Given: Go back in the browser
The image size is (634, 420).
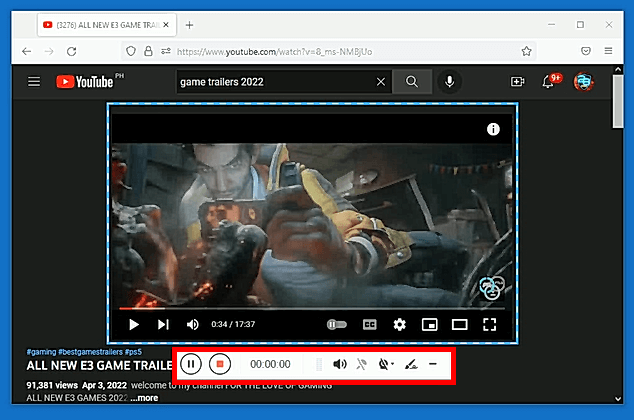Looking at the screenshot, I should coord(27,51).
